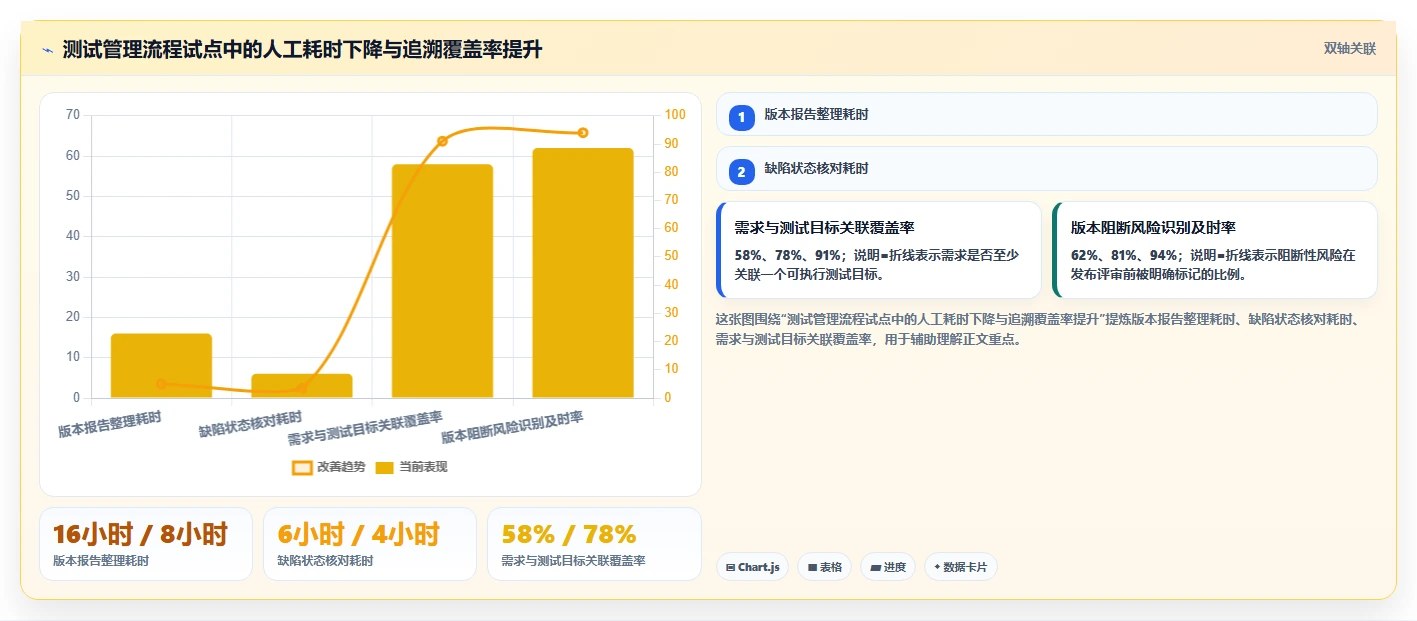Select the numbered badge 1 for 版本报告整理耗时
The width and height of the screenshot is (1417, 621).
[x=741, y=117]
